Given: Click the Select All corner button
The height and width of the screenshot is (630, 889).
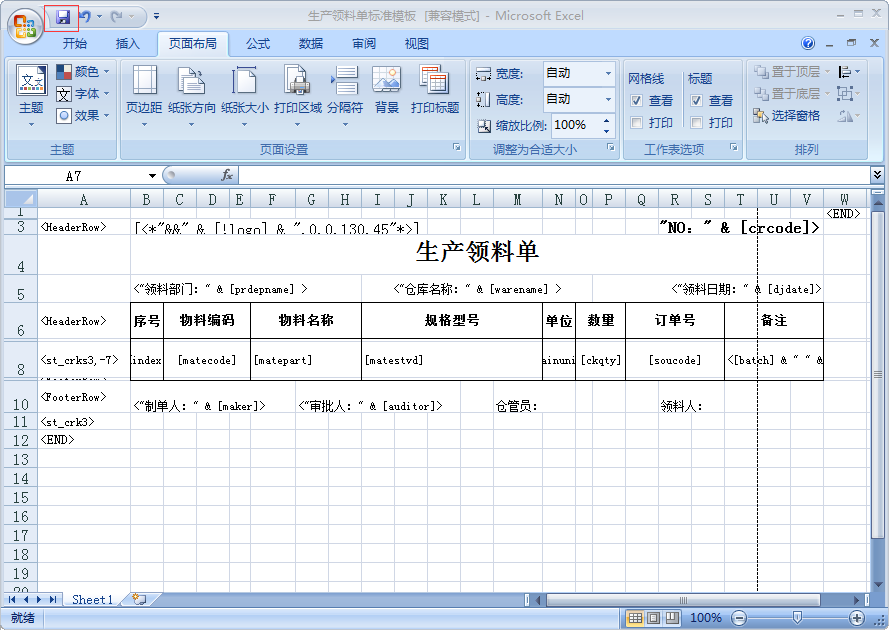Looking at the screenshot, I should coord(21,198).
